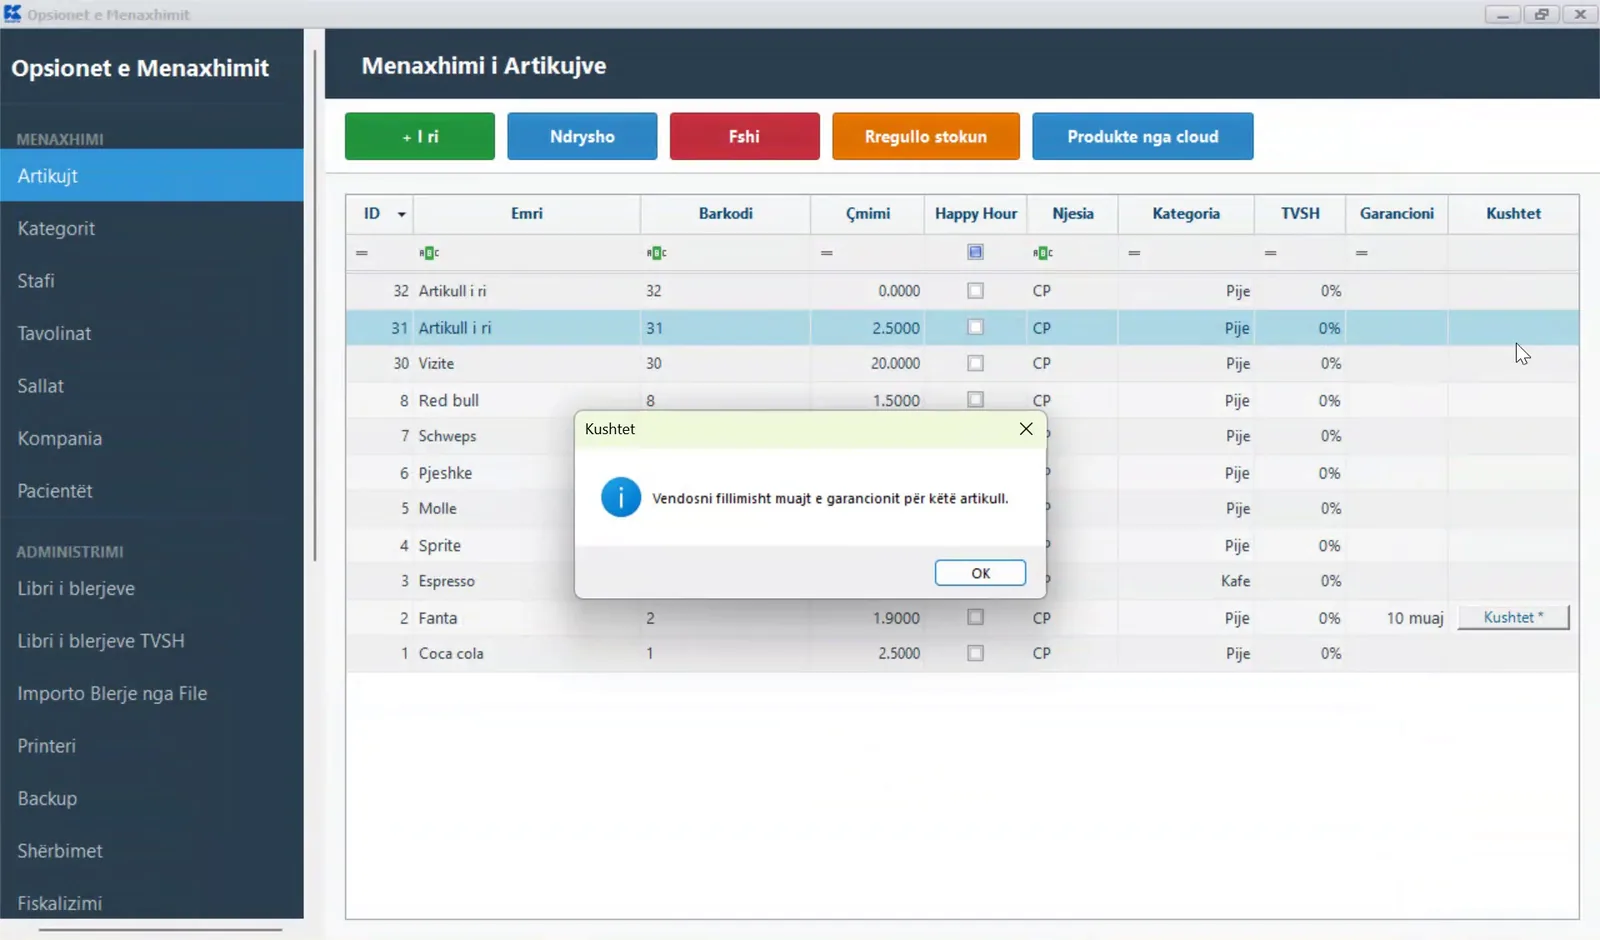The image size is (1600, 940).
Task: Open Importo Blerje nga File
Action: pyautogui.click(x=152, y=693)
